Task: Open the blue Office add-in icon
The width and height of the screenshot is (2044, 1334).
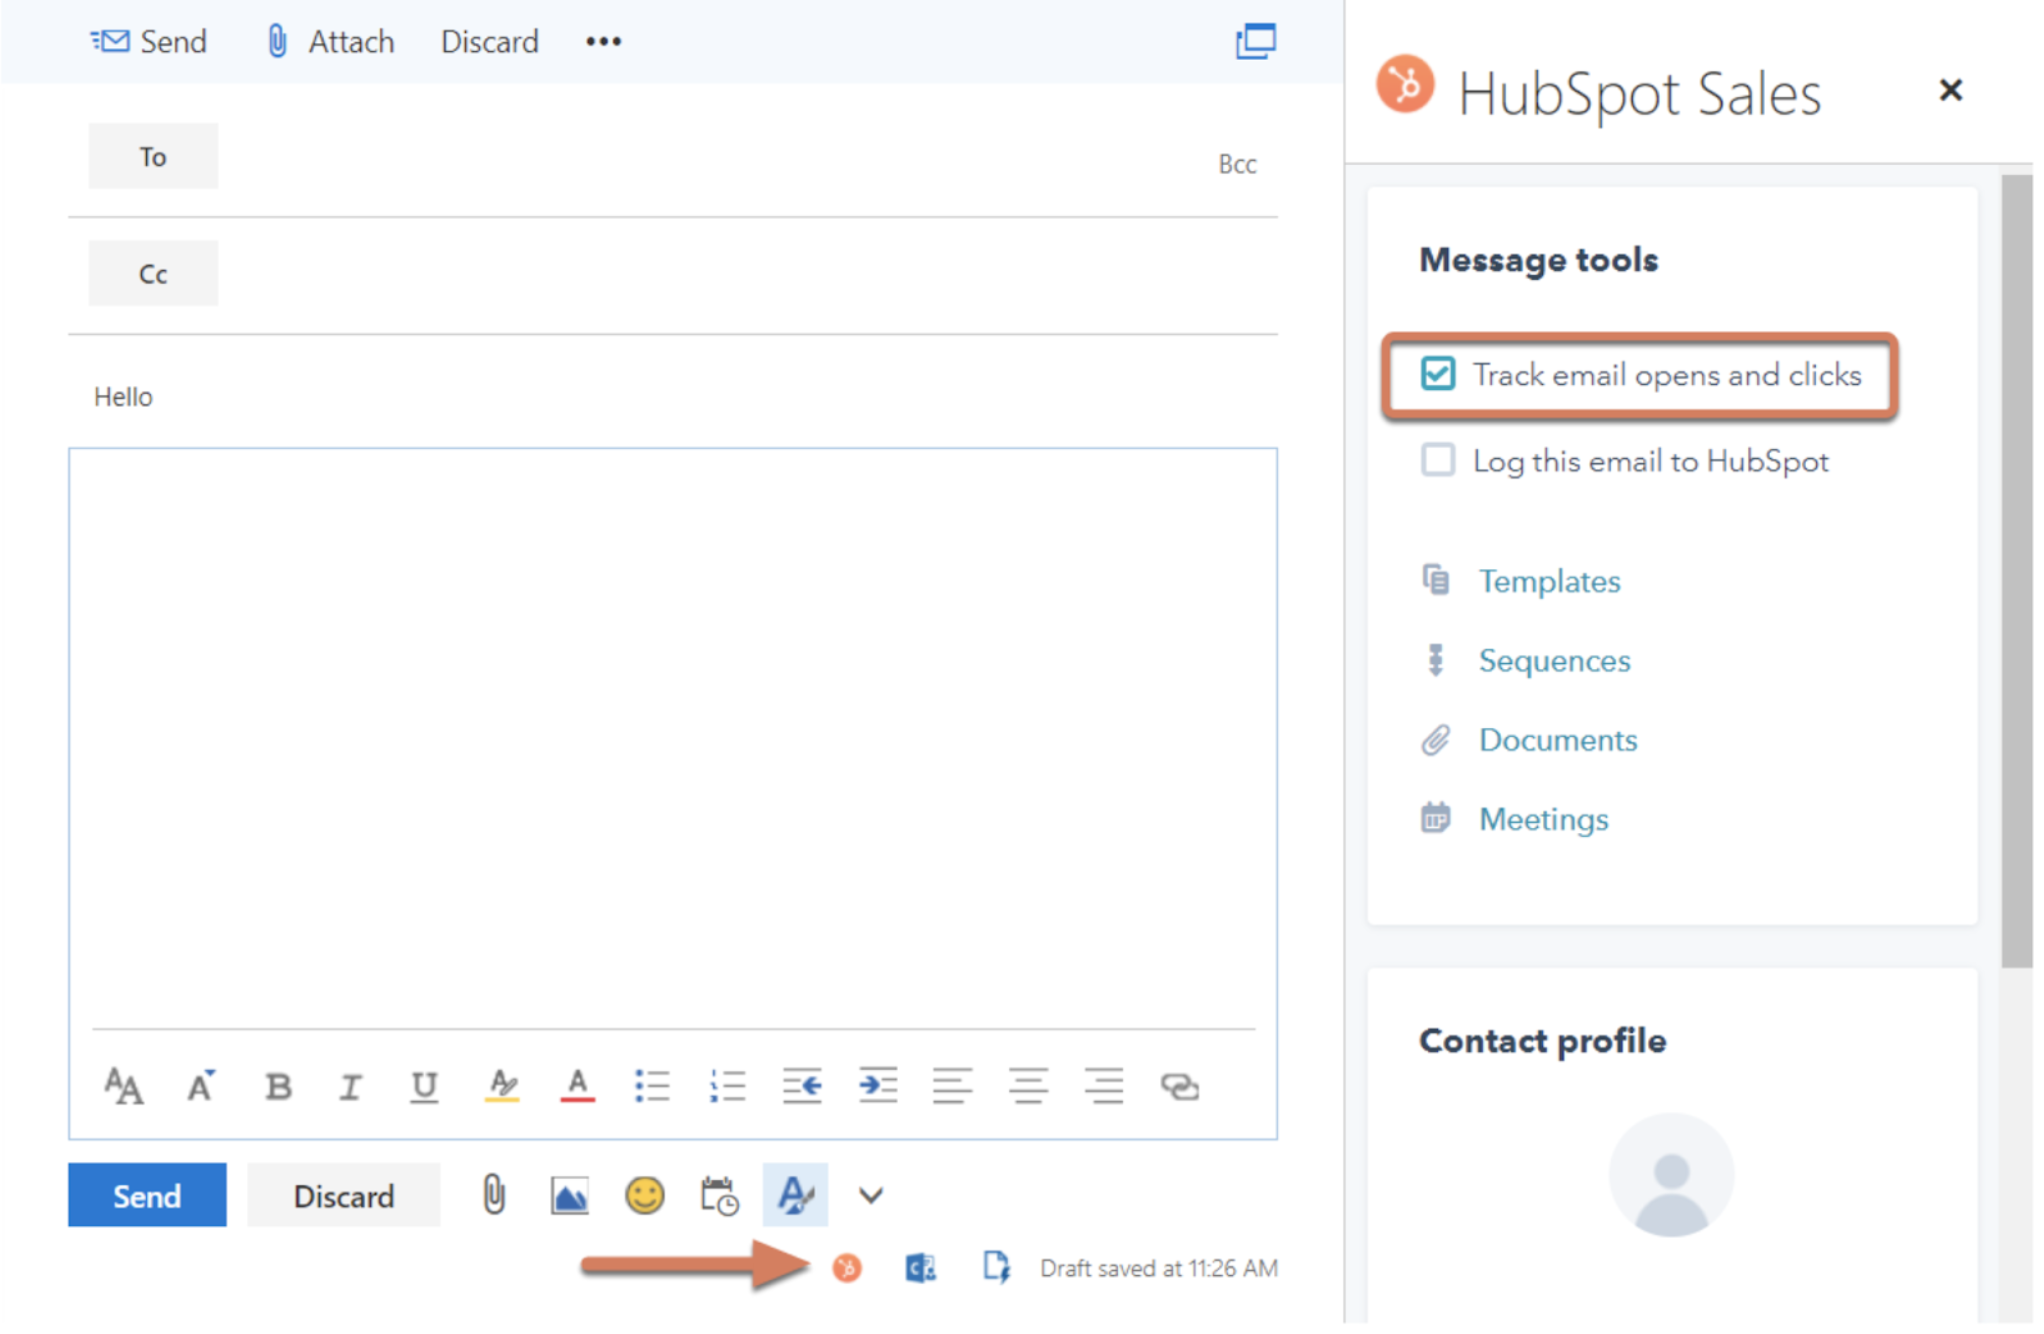Action: click(x=921, y=1268)
